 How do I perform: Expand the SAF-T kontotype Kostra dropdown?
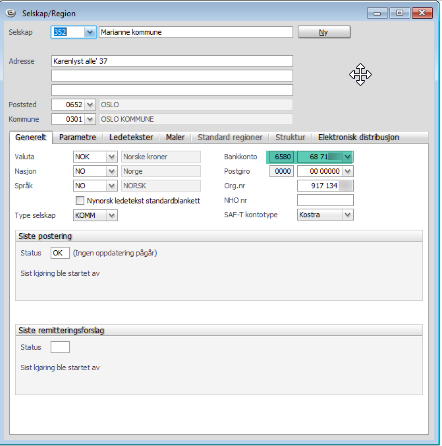(348, 215)
